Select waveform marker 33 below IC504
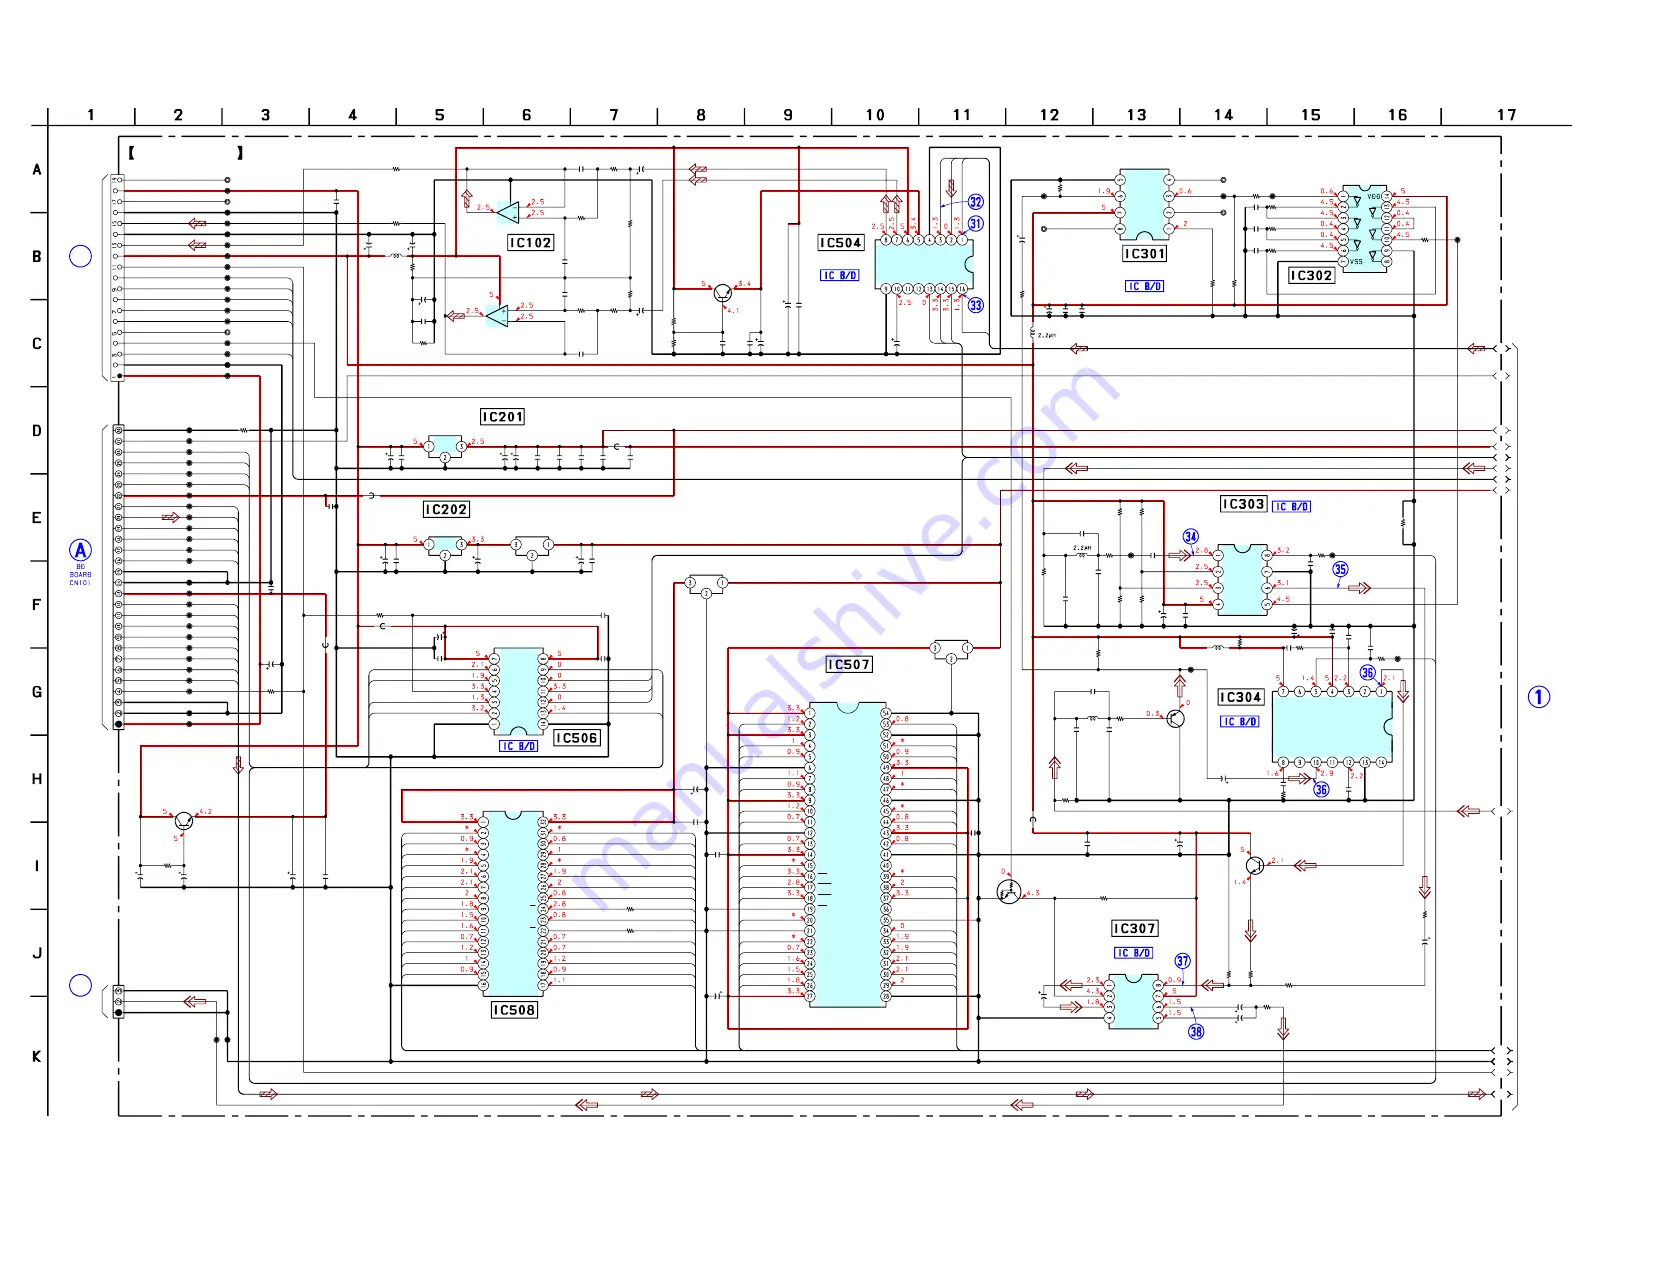Viewport: 1680px width, 1263px height. point(976,306)
